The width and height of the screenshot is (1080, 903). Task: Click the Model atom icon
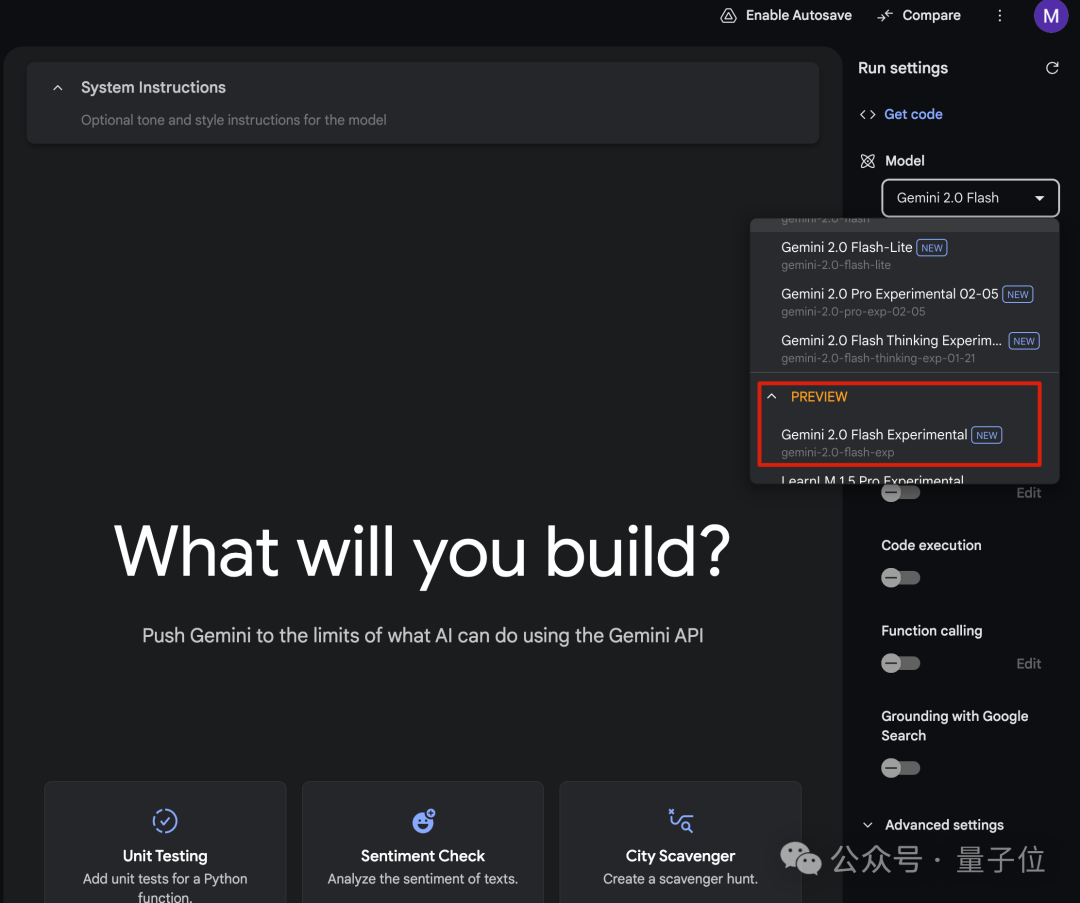[867, 161]
